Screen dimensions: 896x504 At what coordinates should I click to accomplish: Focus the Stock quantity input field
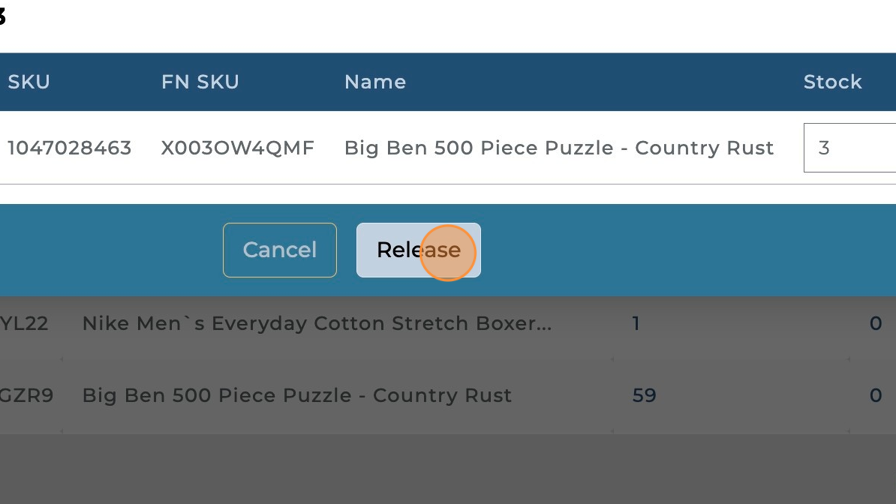[852, 148]
